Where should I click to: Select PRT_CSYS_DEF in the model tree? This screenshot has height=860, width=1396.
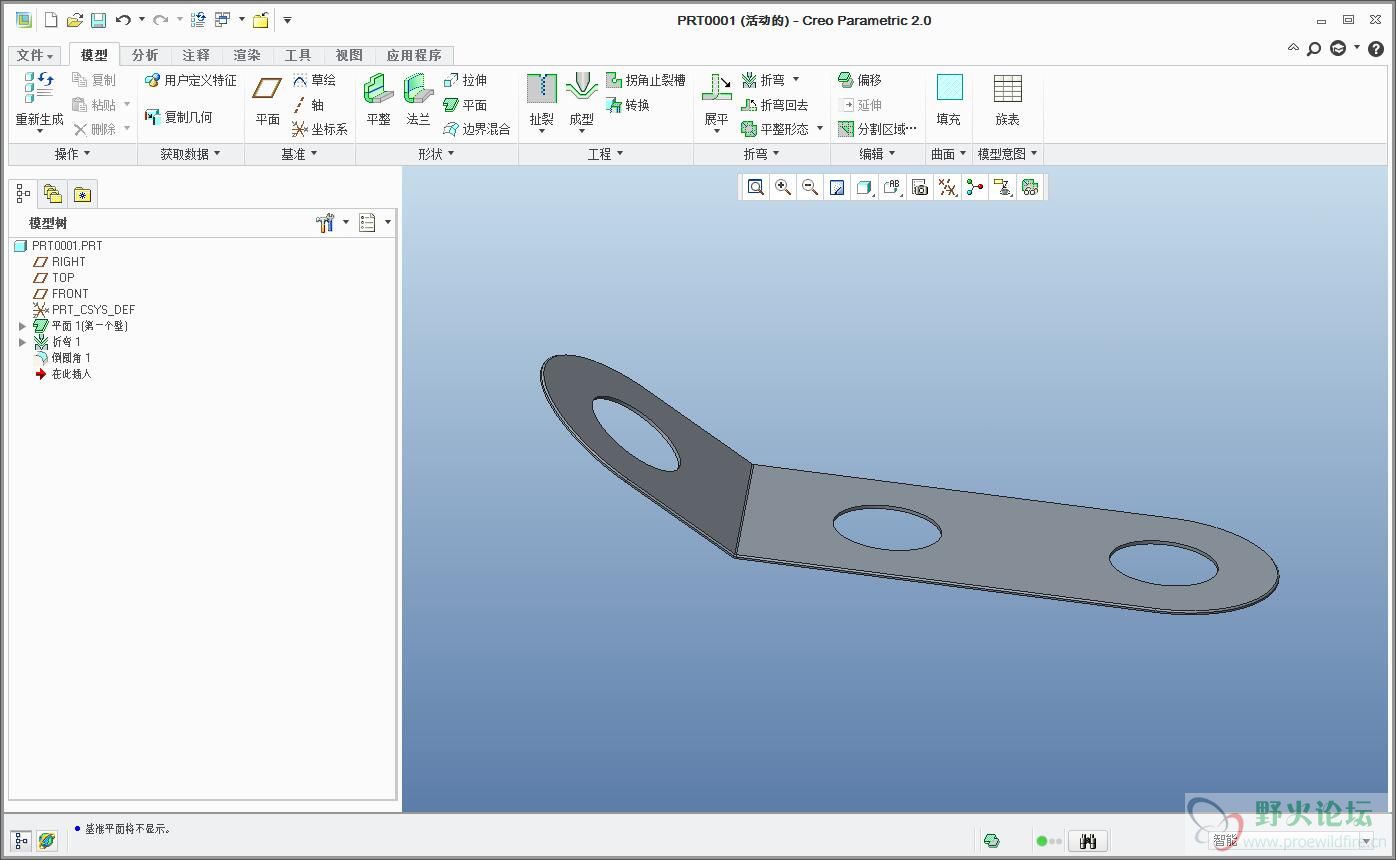[x=84, y=310]
